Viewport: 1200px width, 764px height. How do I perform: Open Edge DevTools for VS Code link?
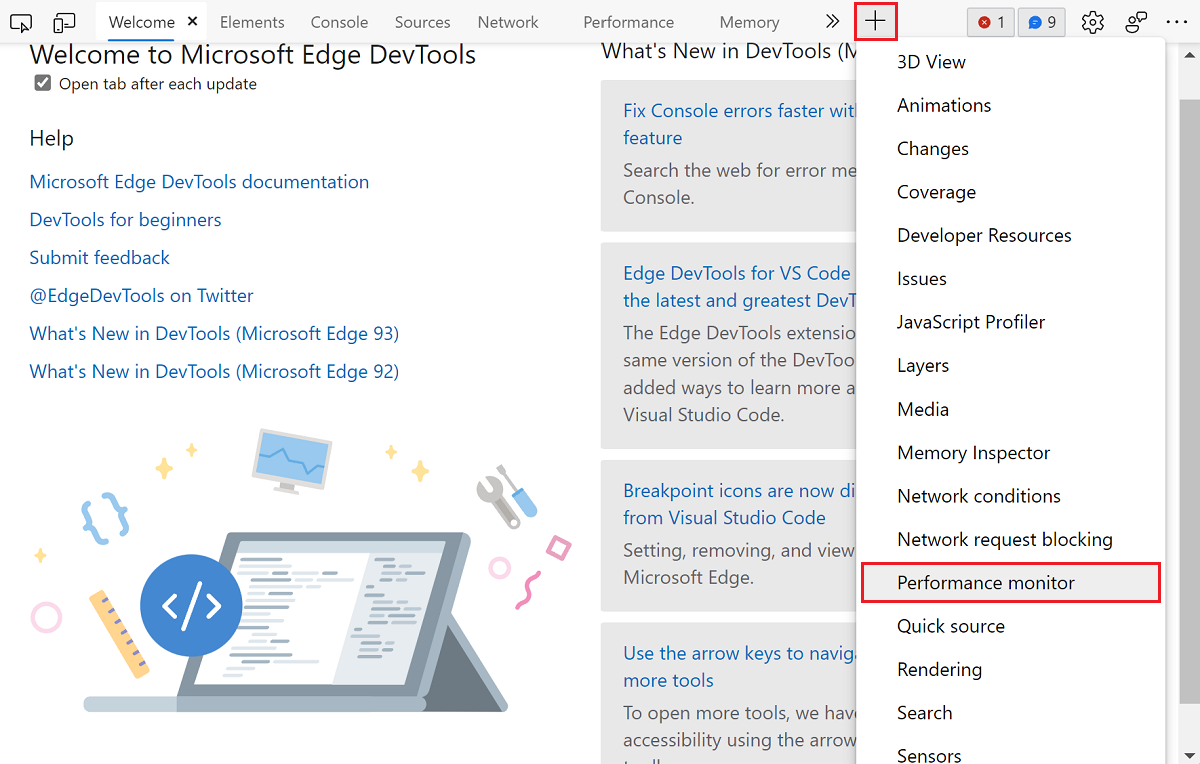coord(739,287)
